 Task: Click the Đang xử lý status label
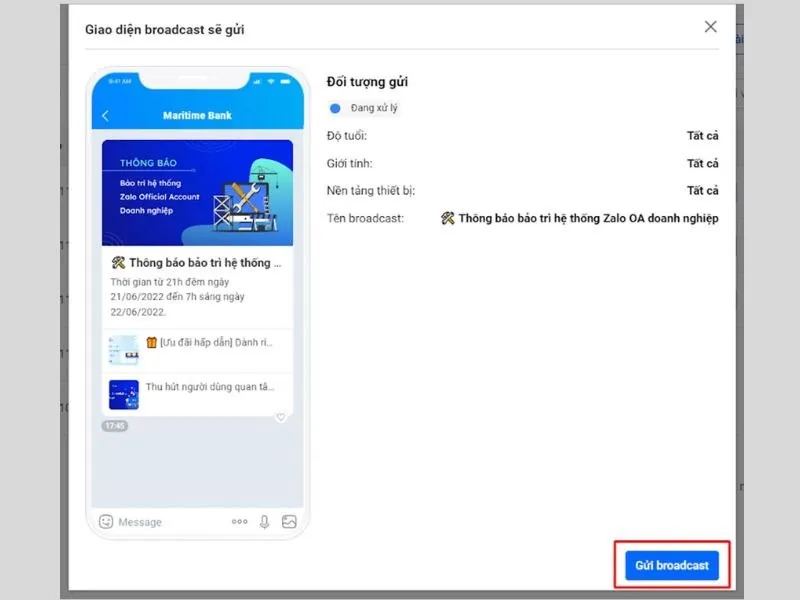tap(374, 108)
